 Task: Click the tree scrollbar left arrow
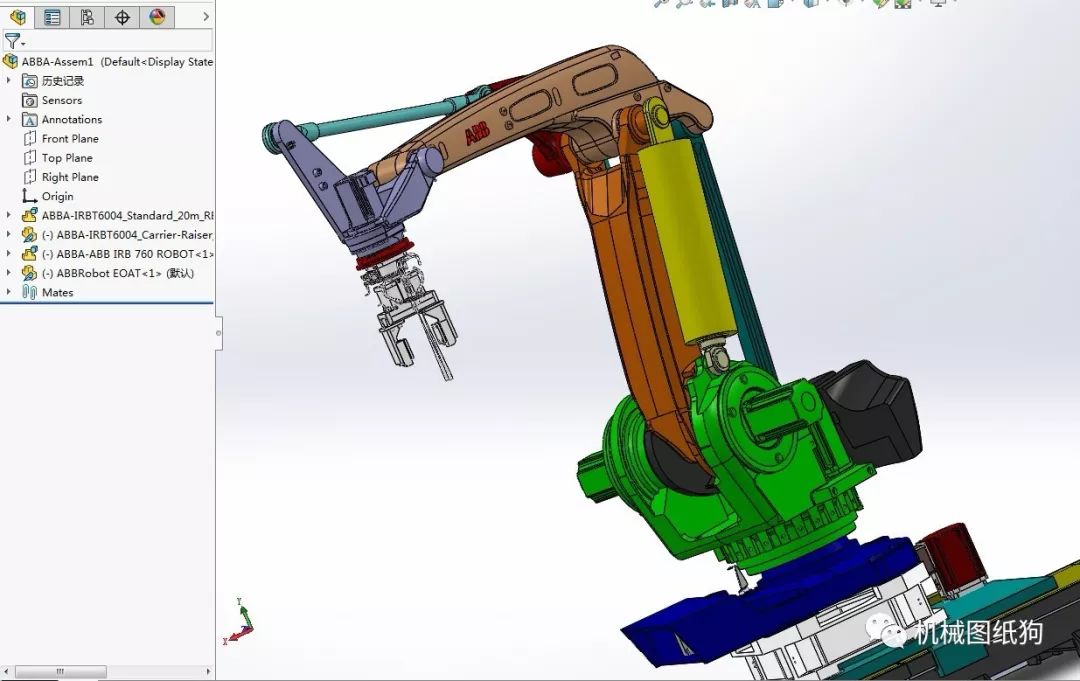point(6,671)
